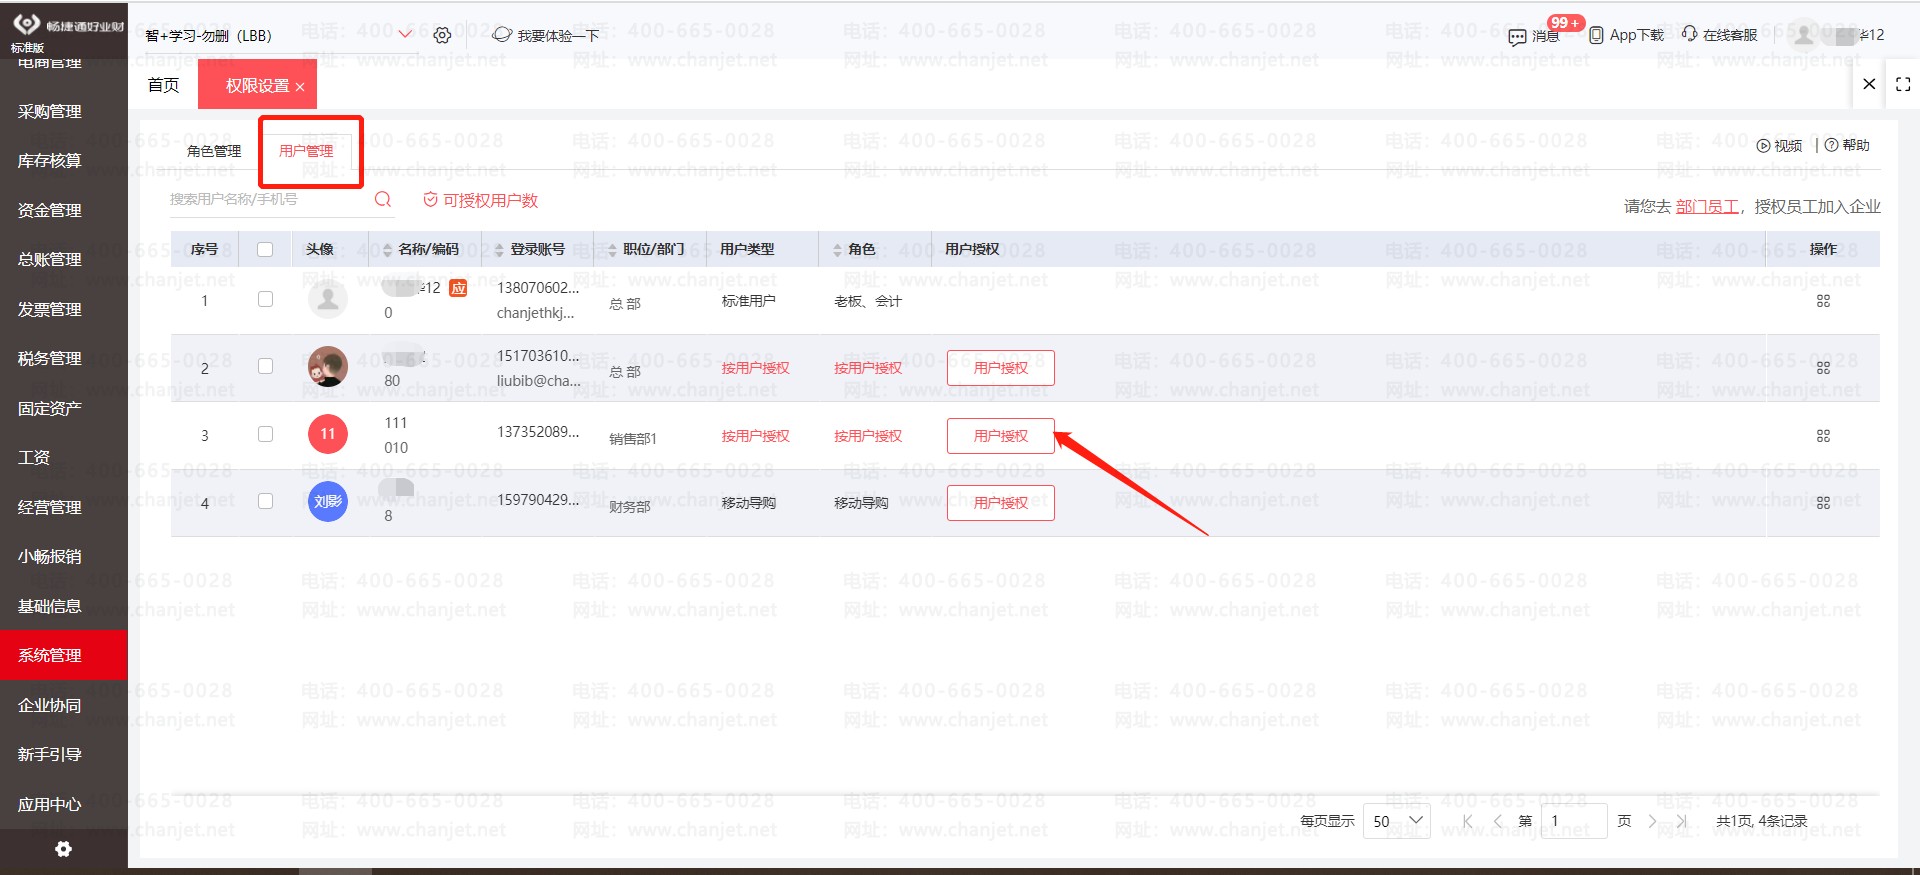Click the orange 应 badge in row 1

(458, 288)
